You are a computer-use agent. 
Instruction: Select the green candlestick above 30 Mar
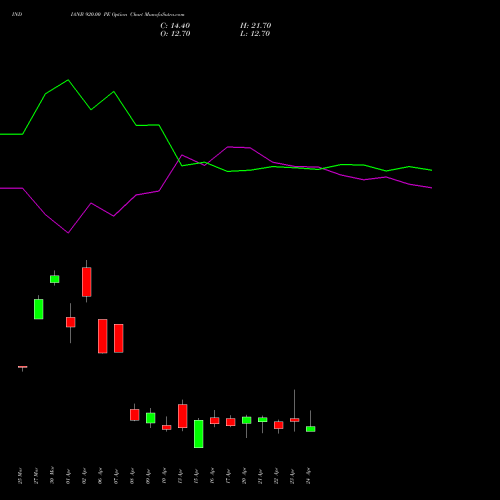point(55,279)
